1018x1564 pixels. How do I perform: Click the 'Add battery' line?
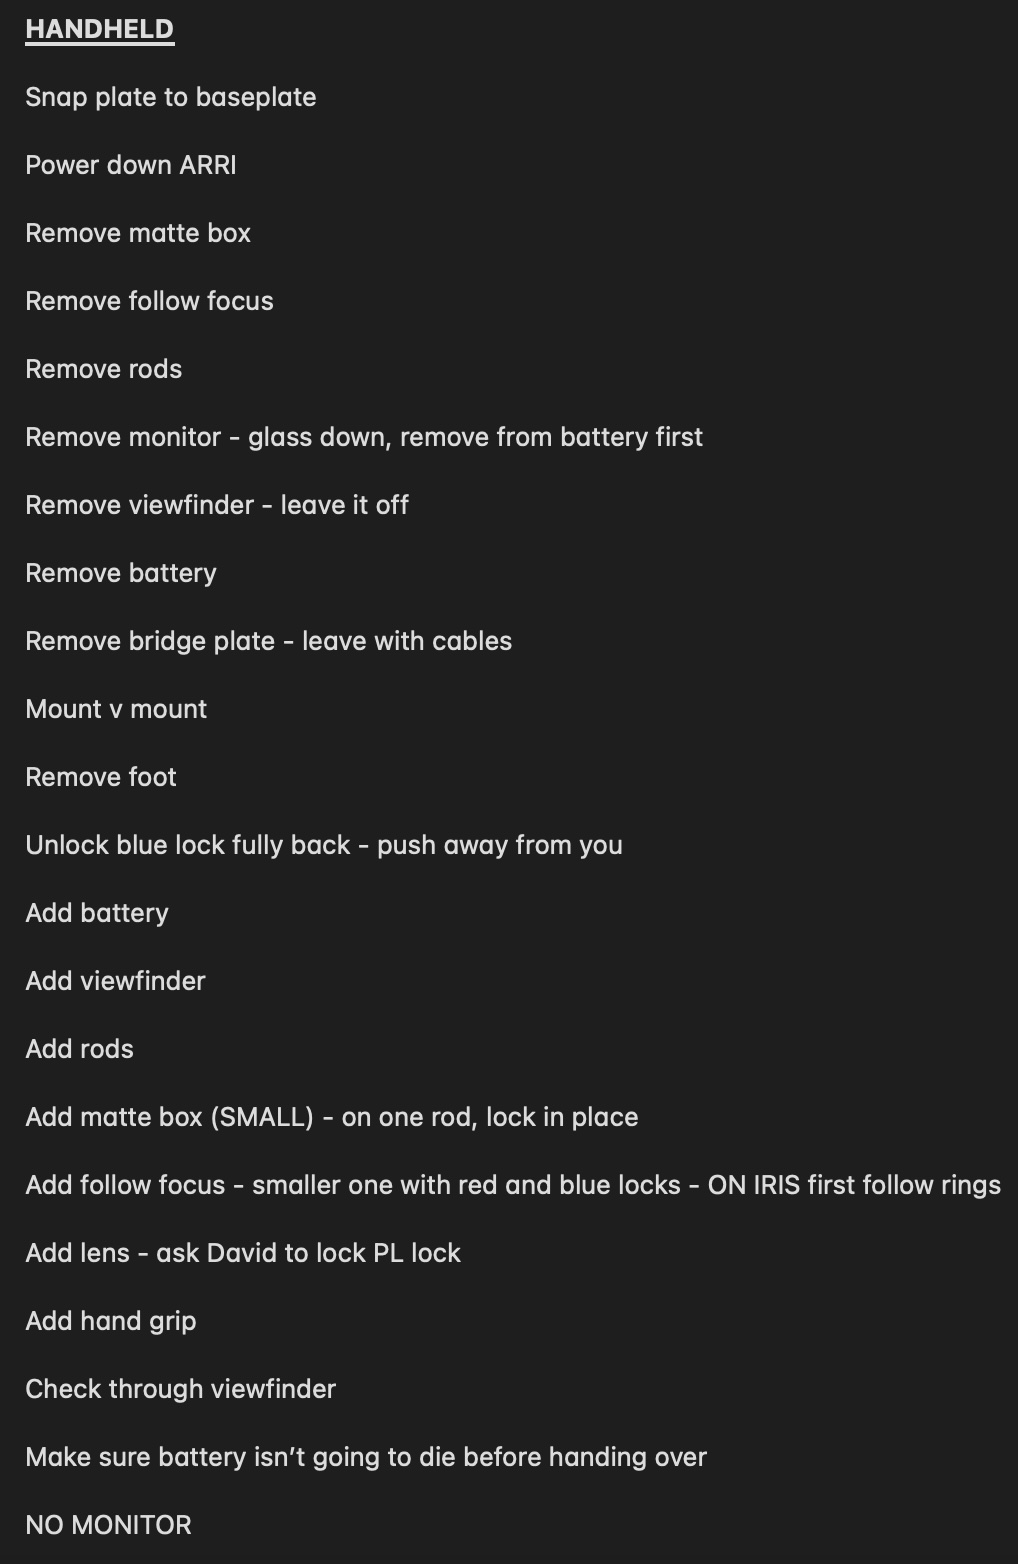pos(97,913)
